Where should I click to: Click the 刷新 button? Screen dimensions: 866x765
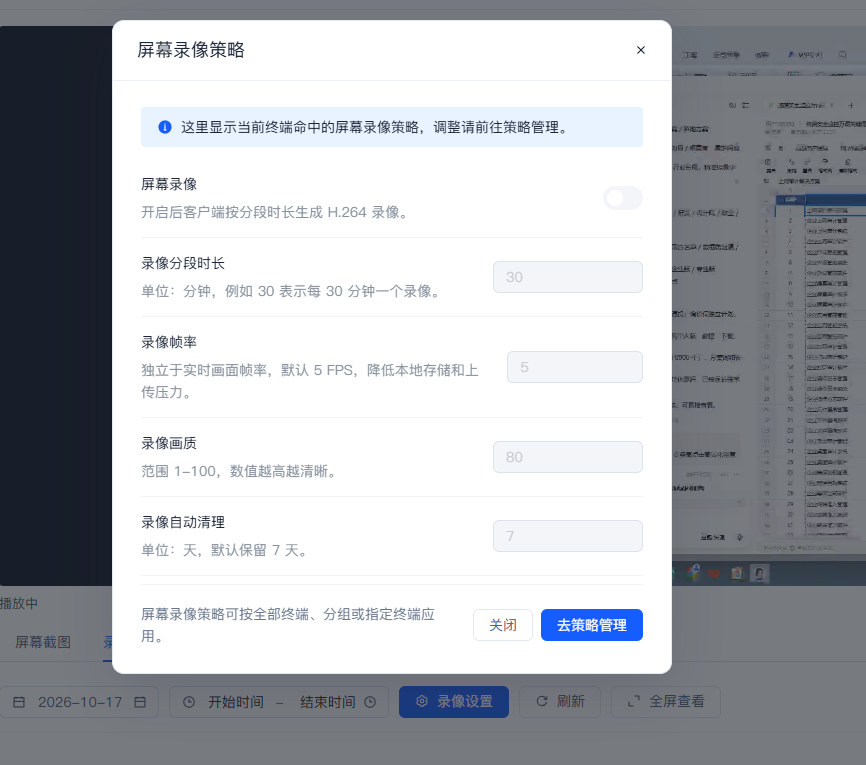559,701
